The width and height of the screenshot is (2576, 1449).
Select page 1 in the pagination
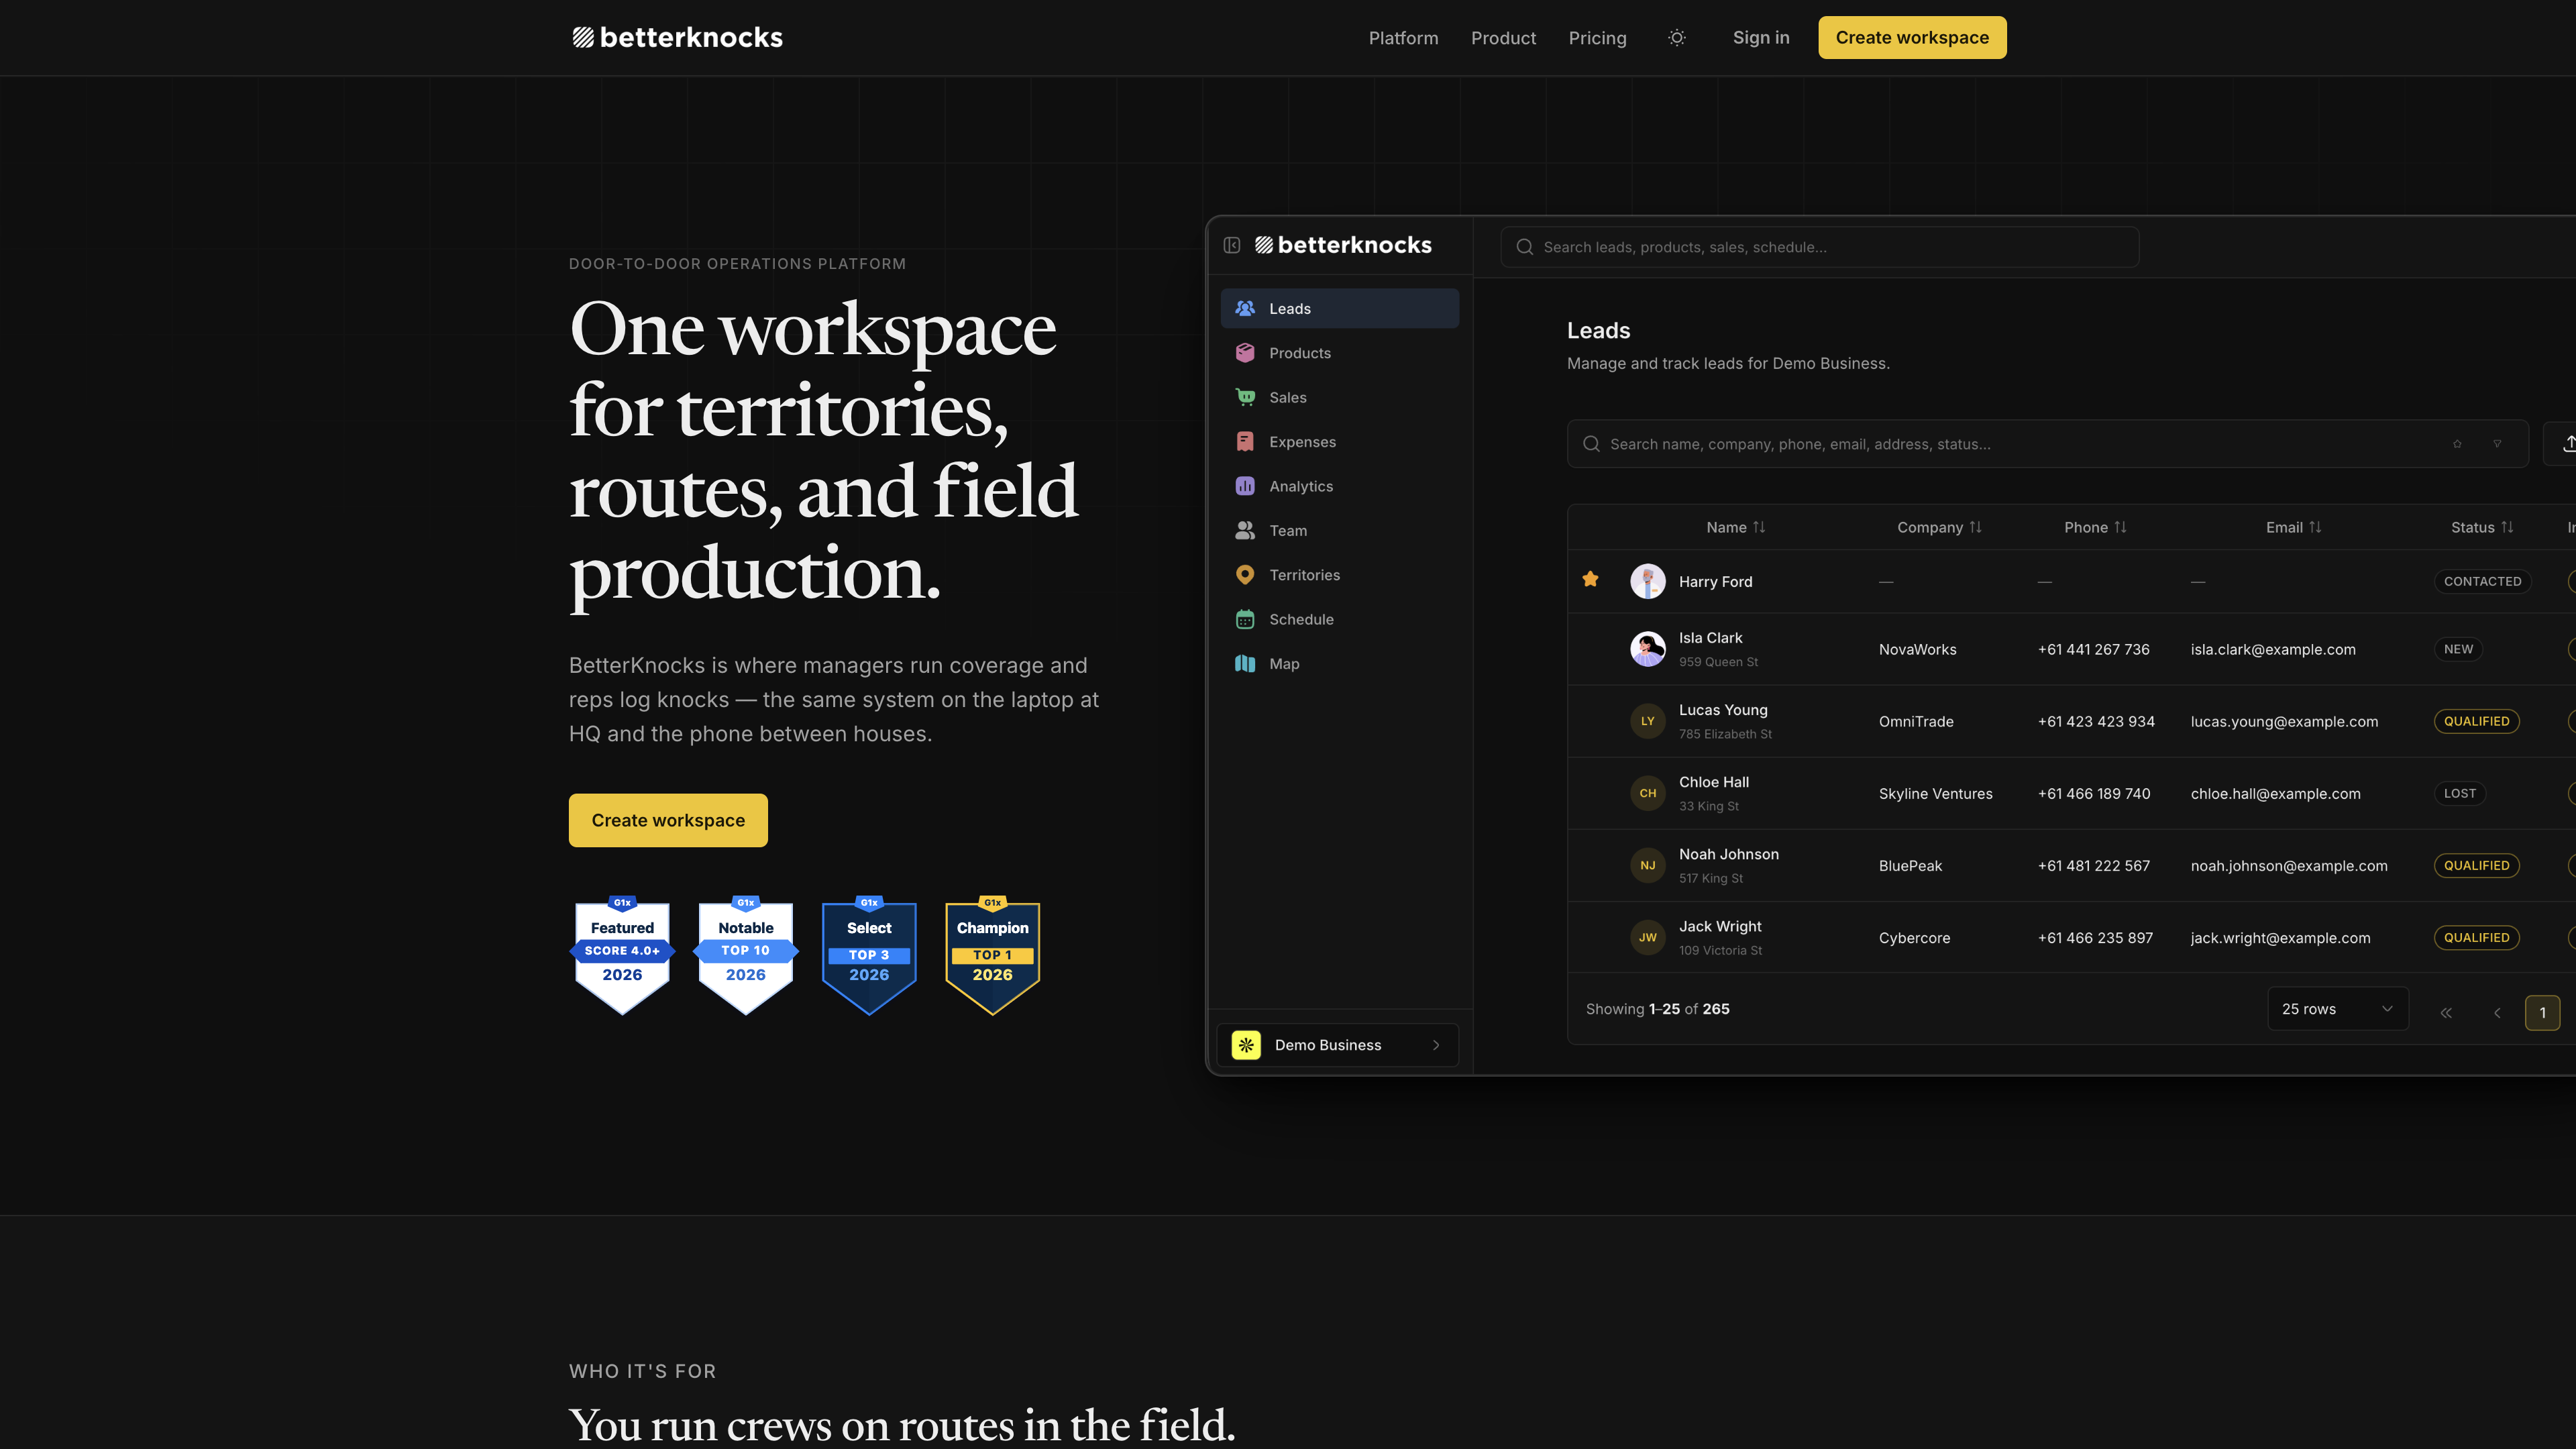[2542, 1013]
